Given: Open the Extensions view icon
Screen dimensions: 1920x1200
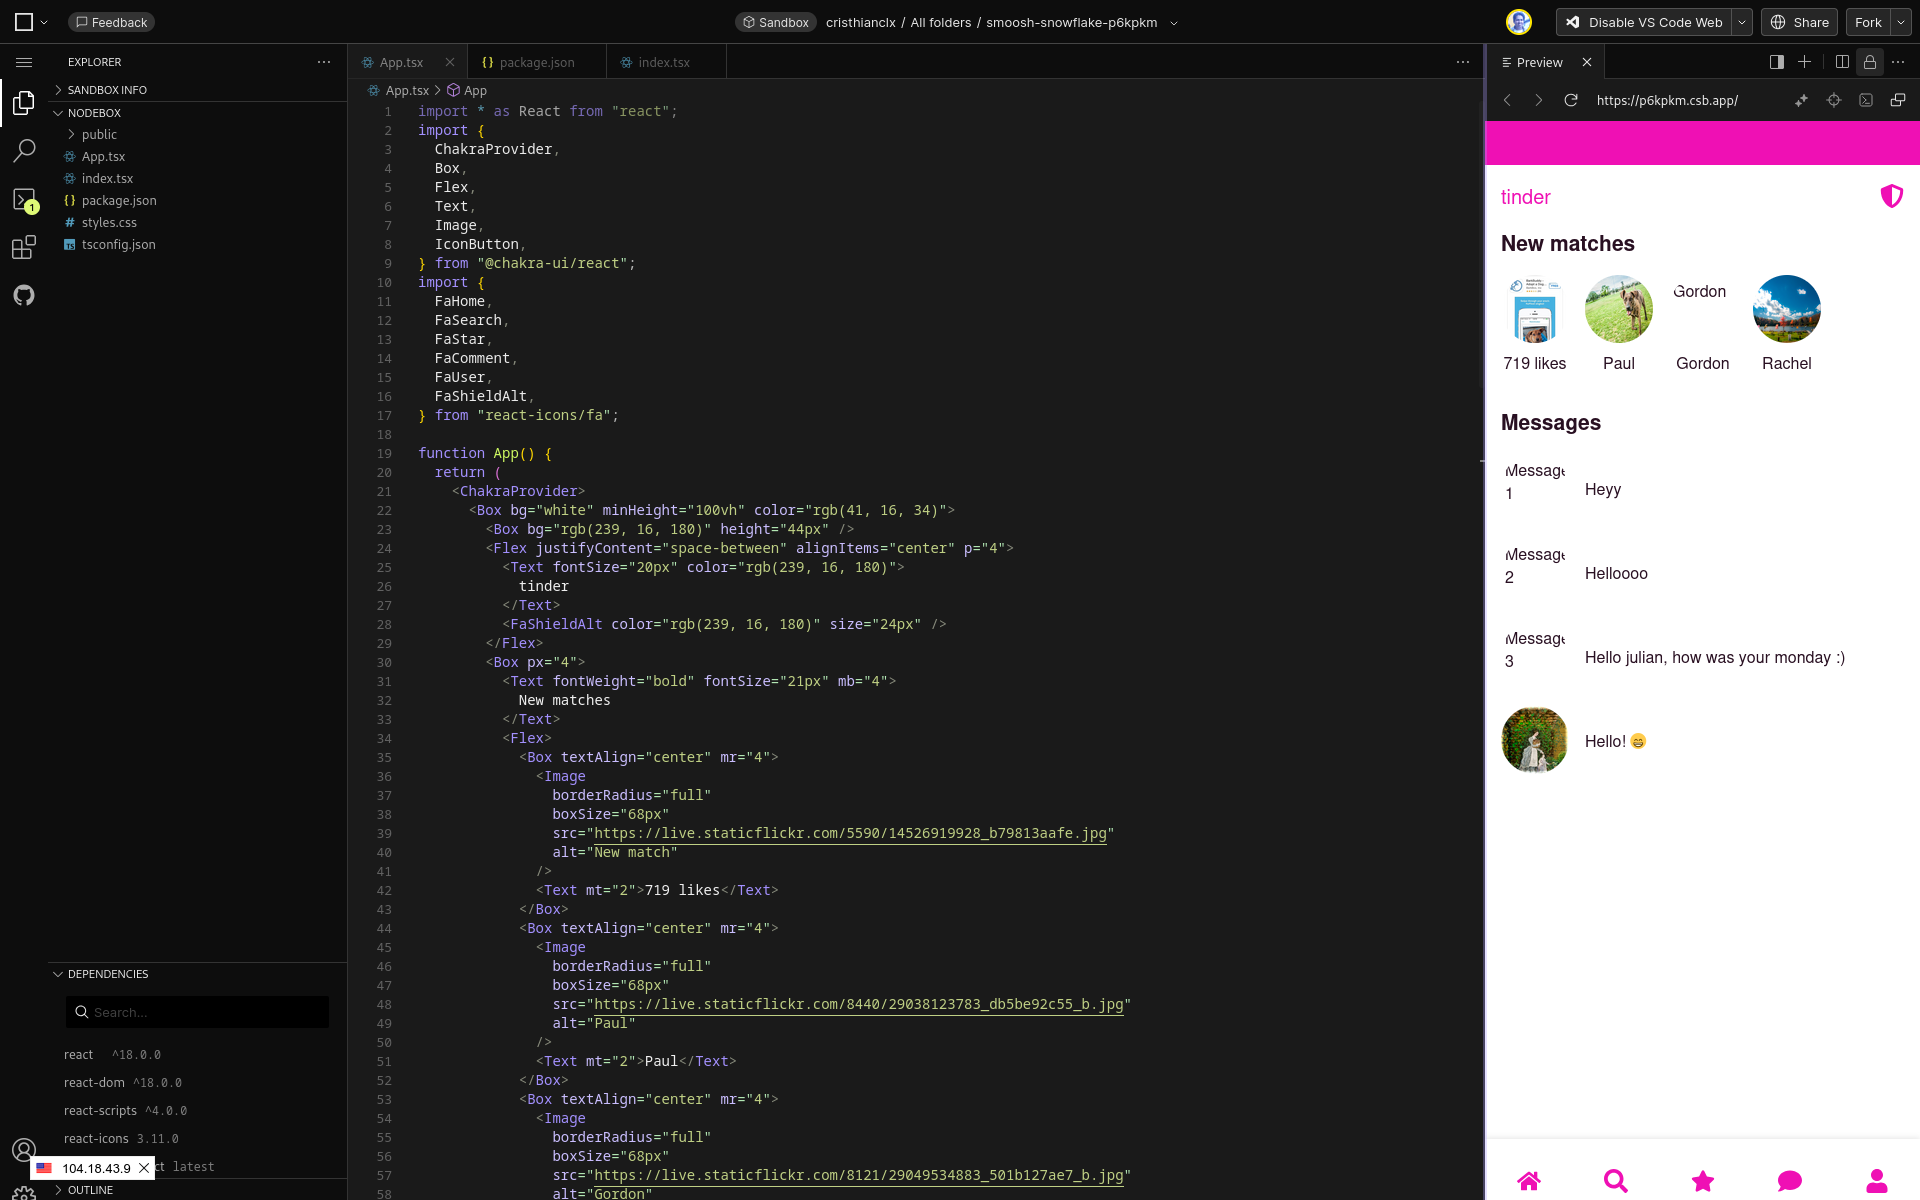Looking at the screenshot, I should coord(24,247).
